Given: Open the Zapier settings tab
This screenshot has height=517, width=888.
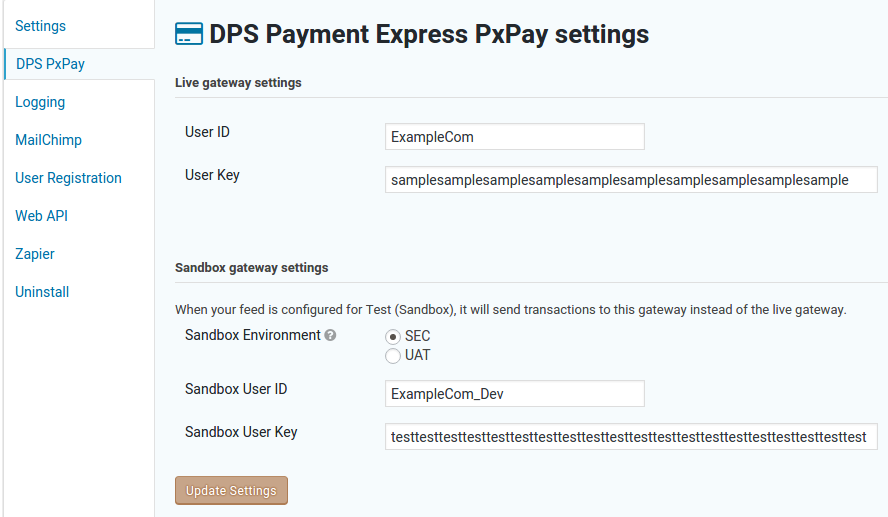Looking at the screenshot, I should [x=35, y=254].
